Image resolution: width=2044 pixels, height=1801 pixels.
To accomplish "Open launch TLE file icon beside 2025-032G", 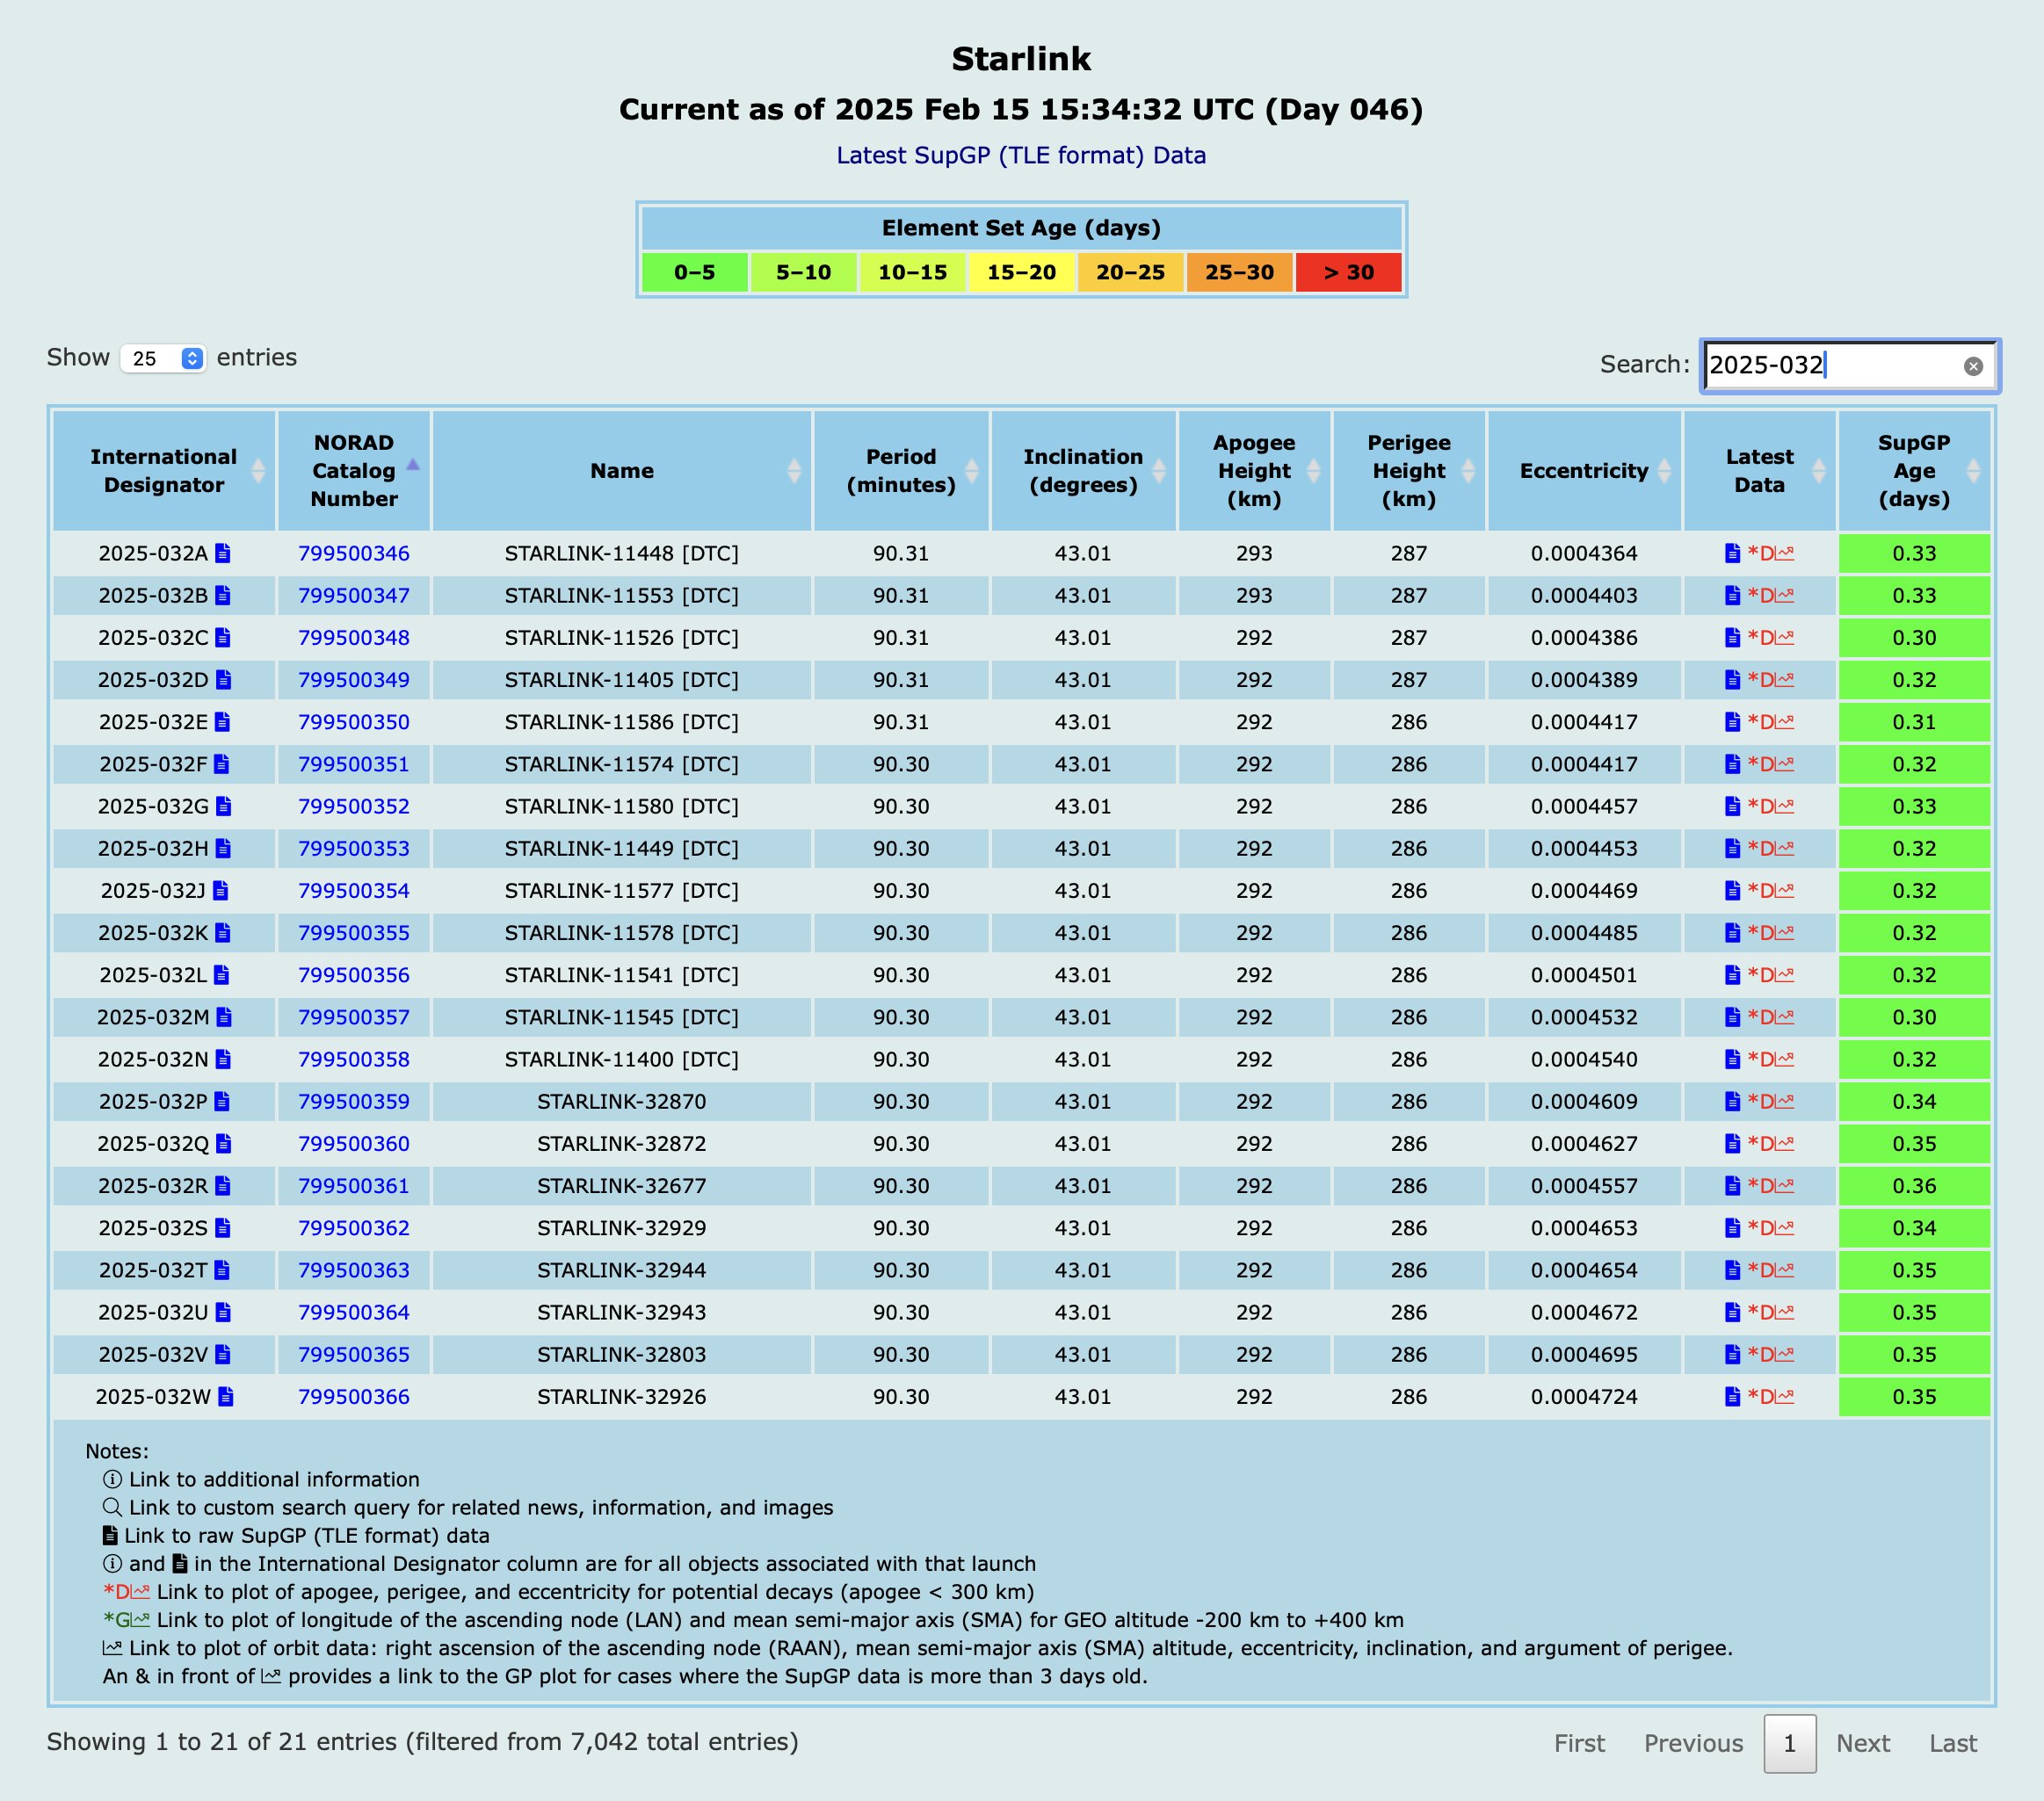I will click(x=224, y=806).
